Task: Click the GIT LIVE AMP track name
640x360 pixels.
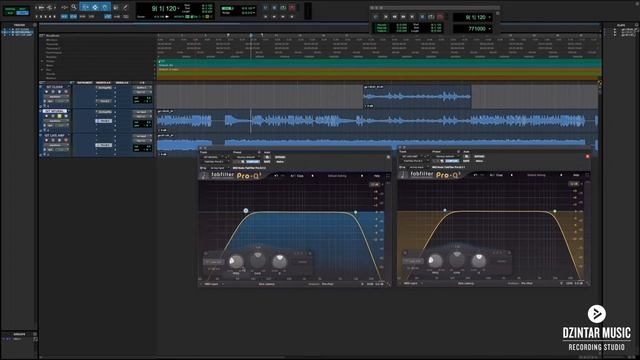Action: tap(55, 135)
